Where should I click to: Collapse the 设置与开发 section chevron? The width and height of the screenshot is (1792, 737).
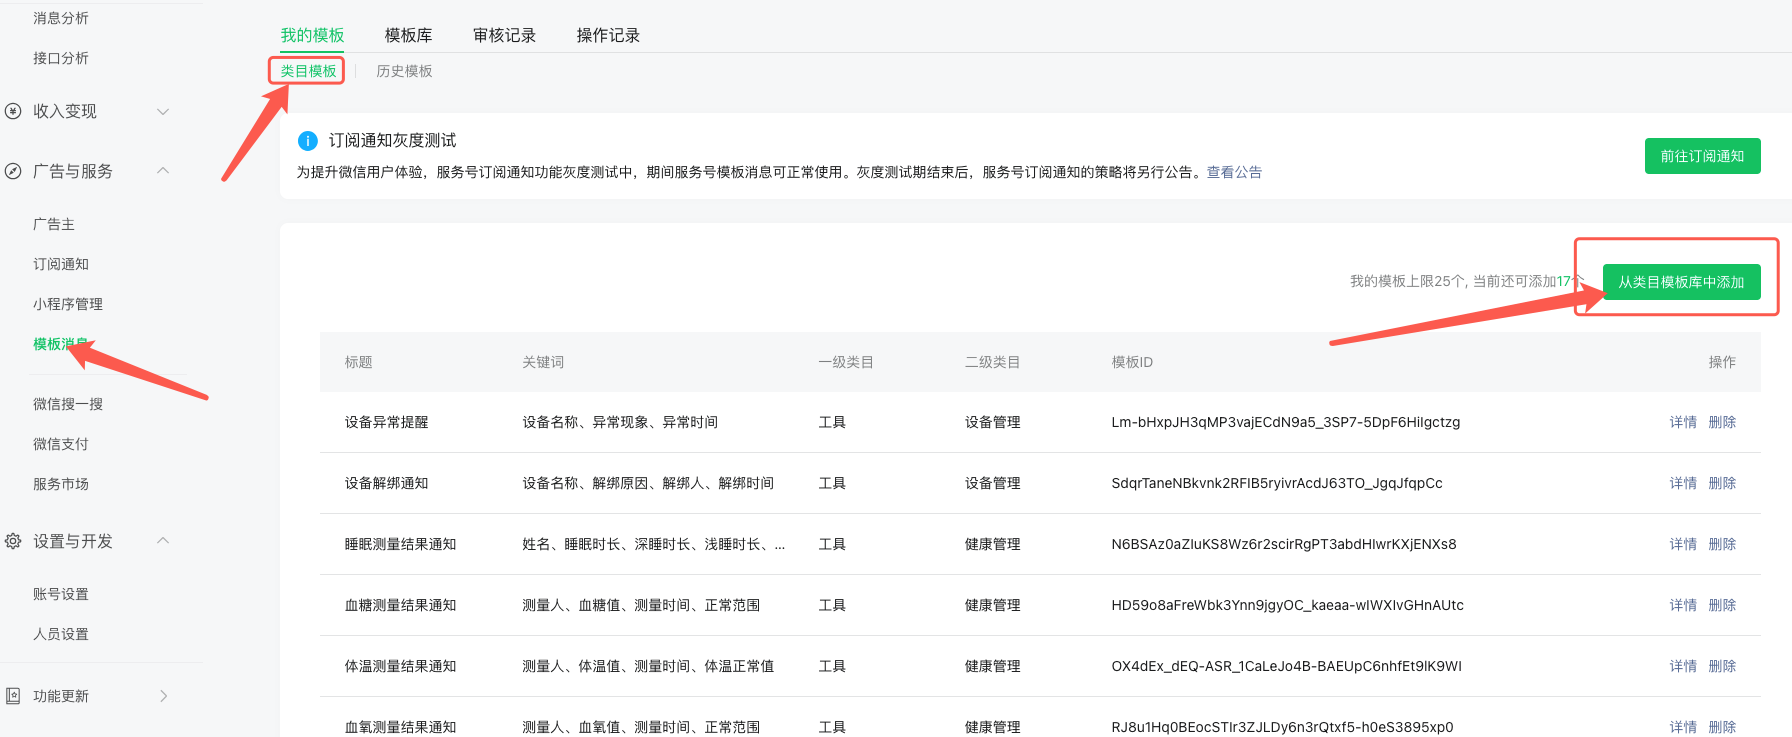(163, 541)
